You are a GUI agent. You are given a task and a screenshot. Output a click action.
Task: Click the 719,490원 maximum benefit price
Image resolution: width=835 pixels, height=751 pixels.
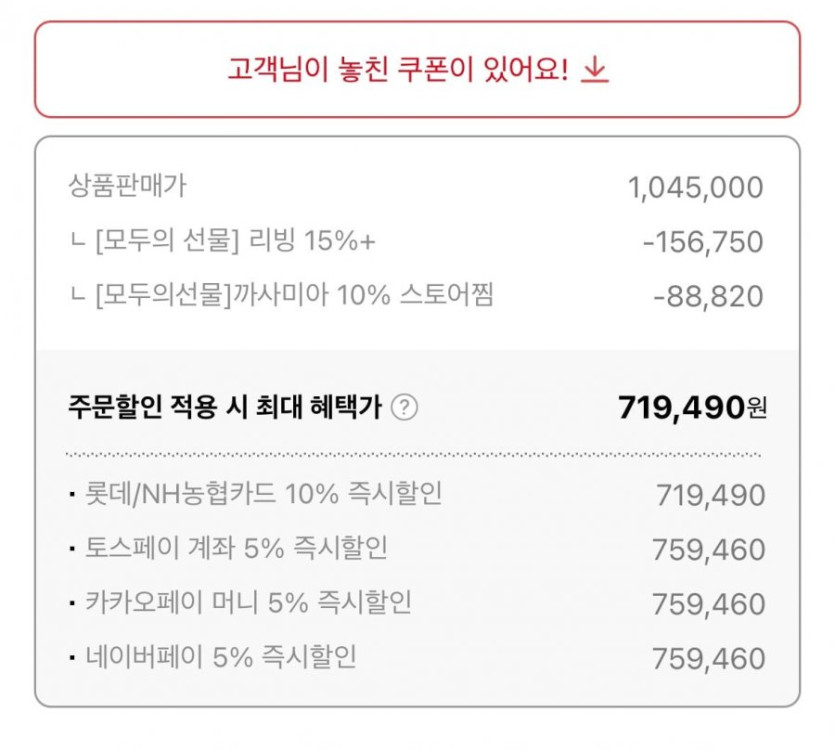point(692,407)
